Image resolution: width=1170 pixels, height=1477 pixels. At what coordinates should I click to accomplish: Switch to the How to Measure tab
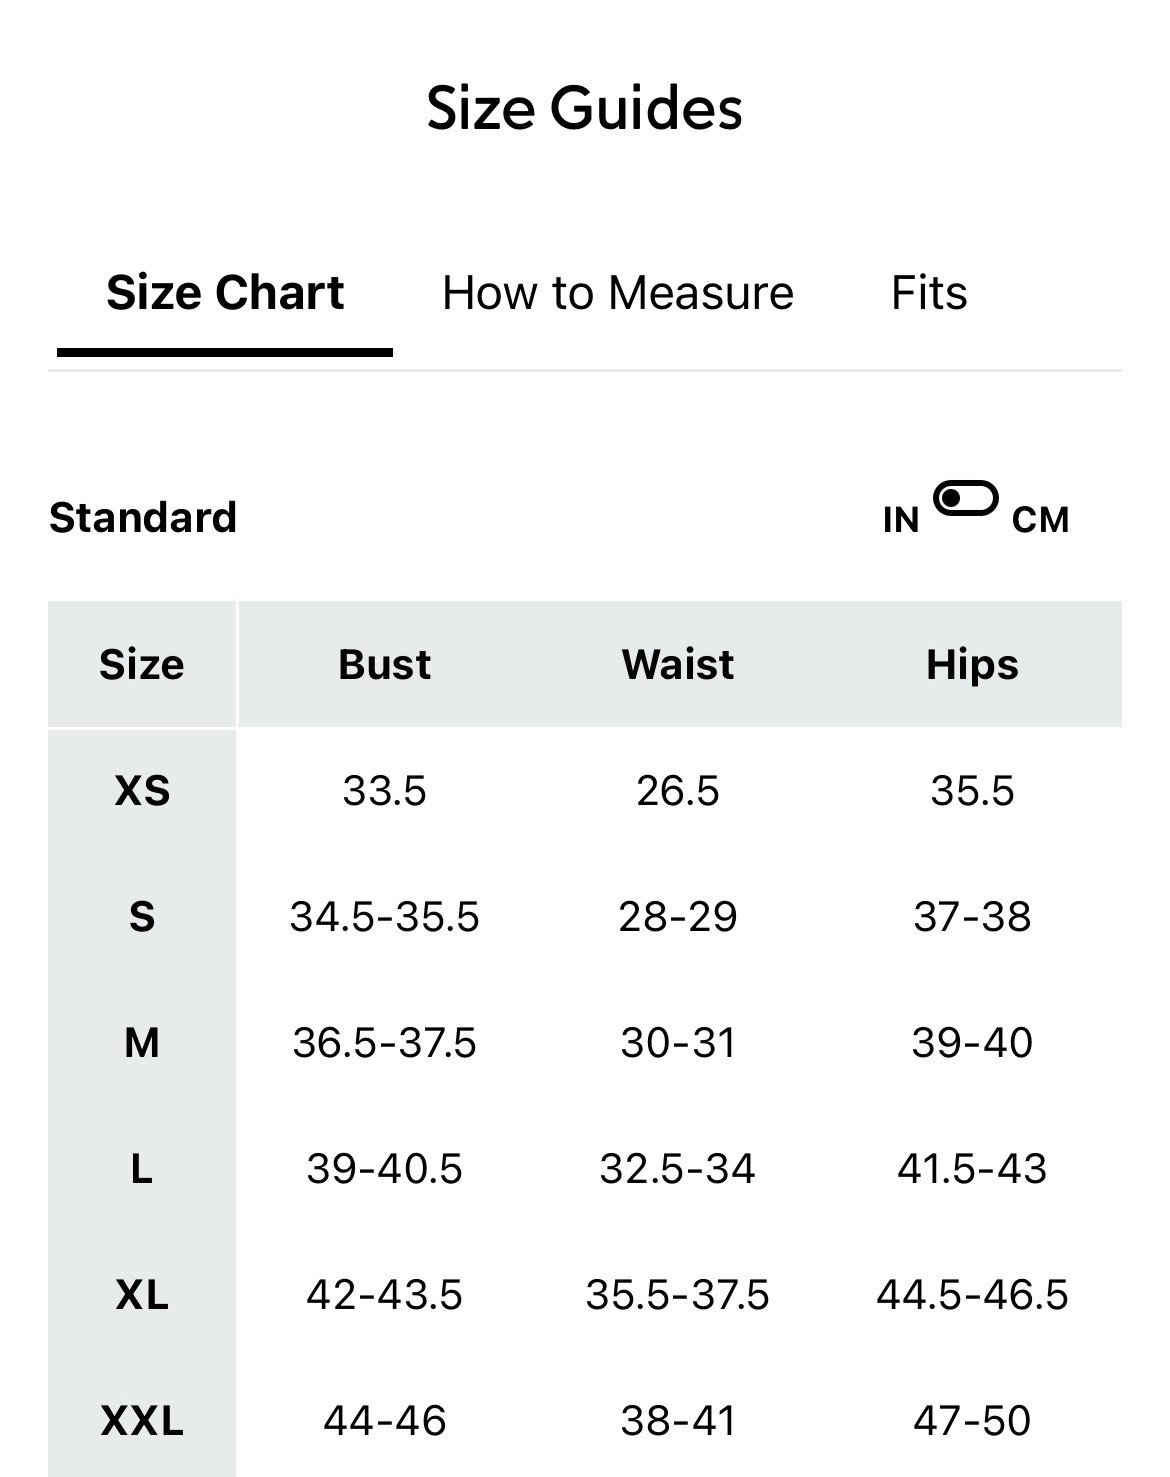[617, 293]
